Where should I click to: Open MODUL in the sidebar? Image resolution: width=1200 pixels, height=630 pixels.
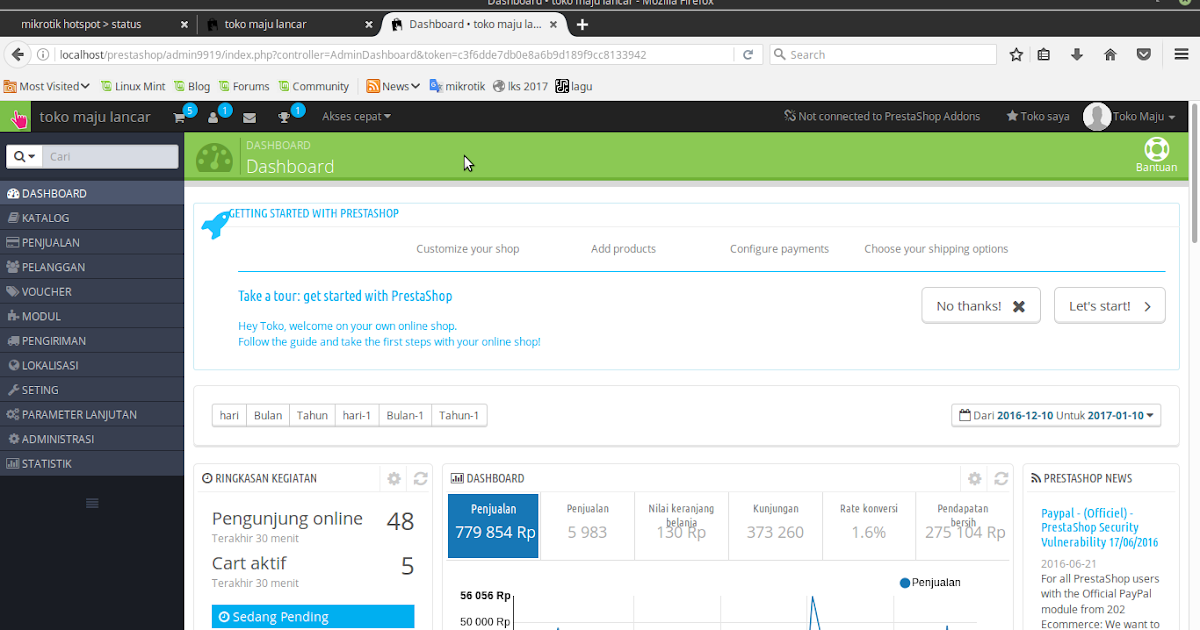point(92,316)
